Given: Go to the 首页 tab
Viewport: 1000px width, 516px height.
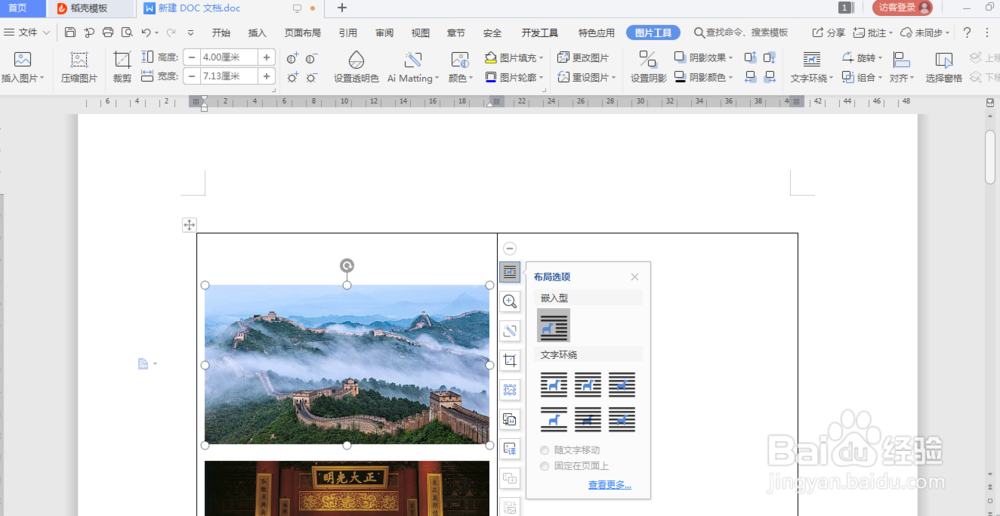Looking at the screenshot, I should (x=18, y=8).
